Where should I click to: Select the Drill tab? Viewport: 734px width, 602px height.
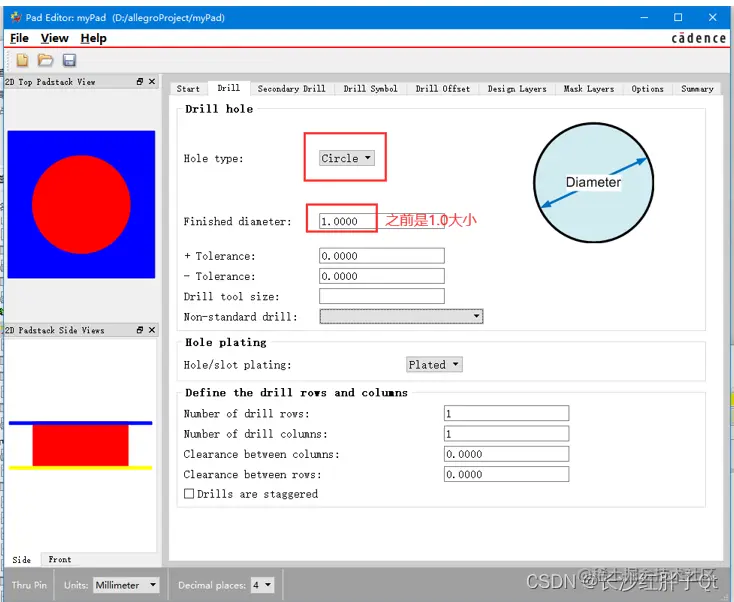[x=228, y=88]
